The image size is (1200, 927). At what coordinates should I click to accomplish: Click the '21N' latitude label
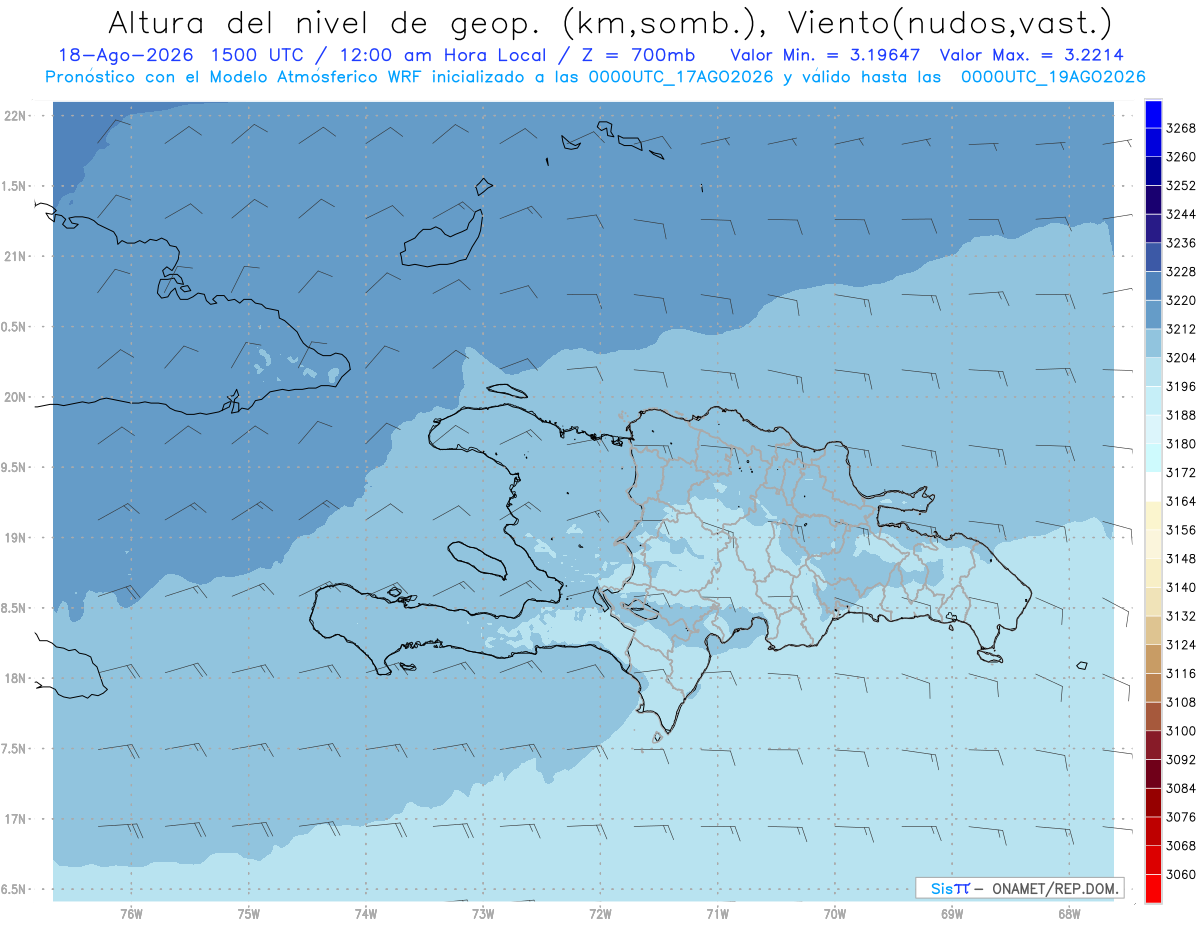[x=14, y=257]
